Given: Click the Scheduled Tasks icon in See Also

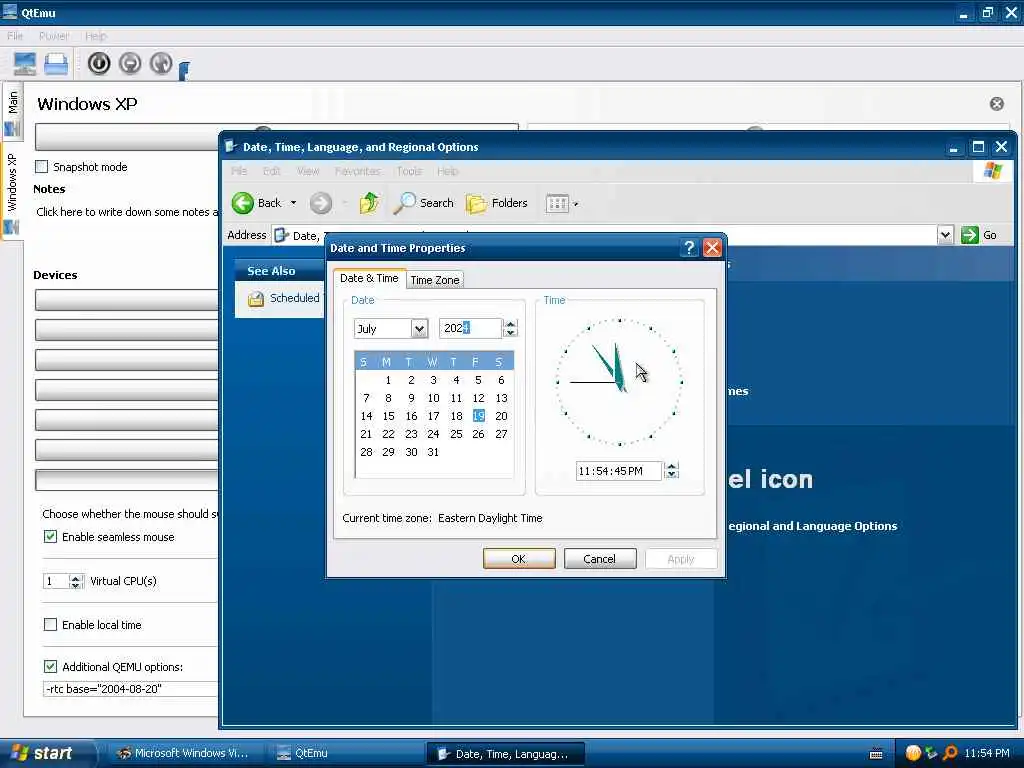Looking at the screenshot, I should (255, 298).
